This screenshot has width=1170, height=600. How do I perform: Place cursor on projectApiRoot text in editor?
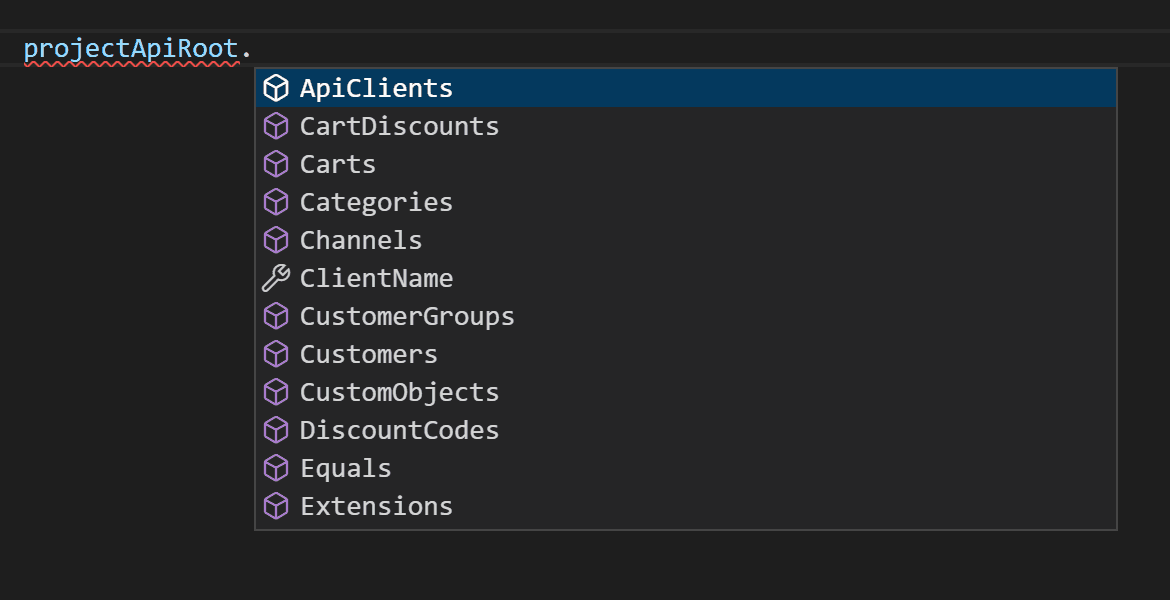point(131,48)
